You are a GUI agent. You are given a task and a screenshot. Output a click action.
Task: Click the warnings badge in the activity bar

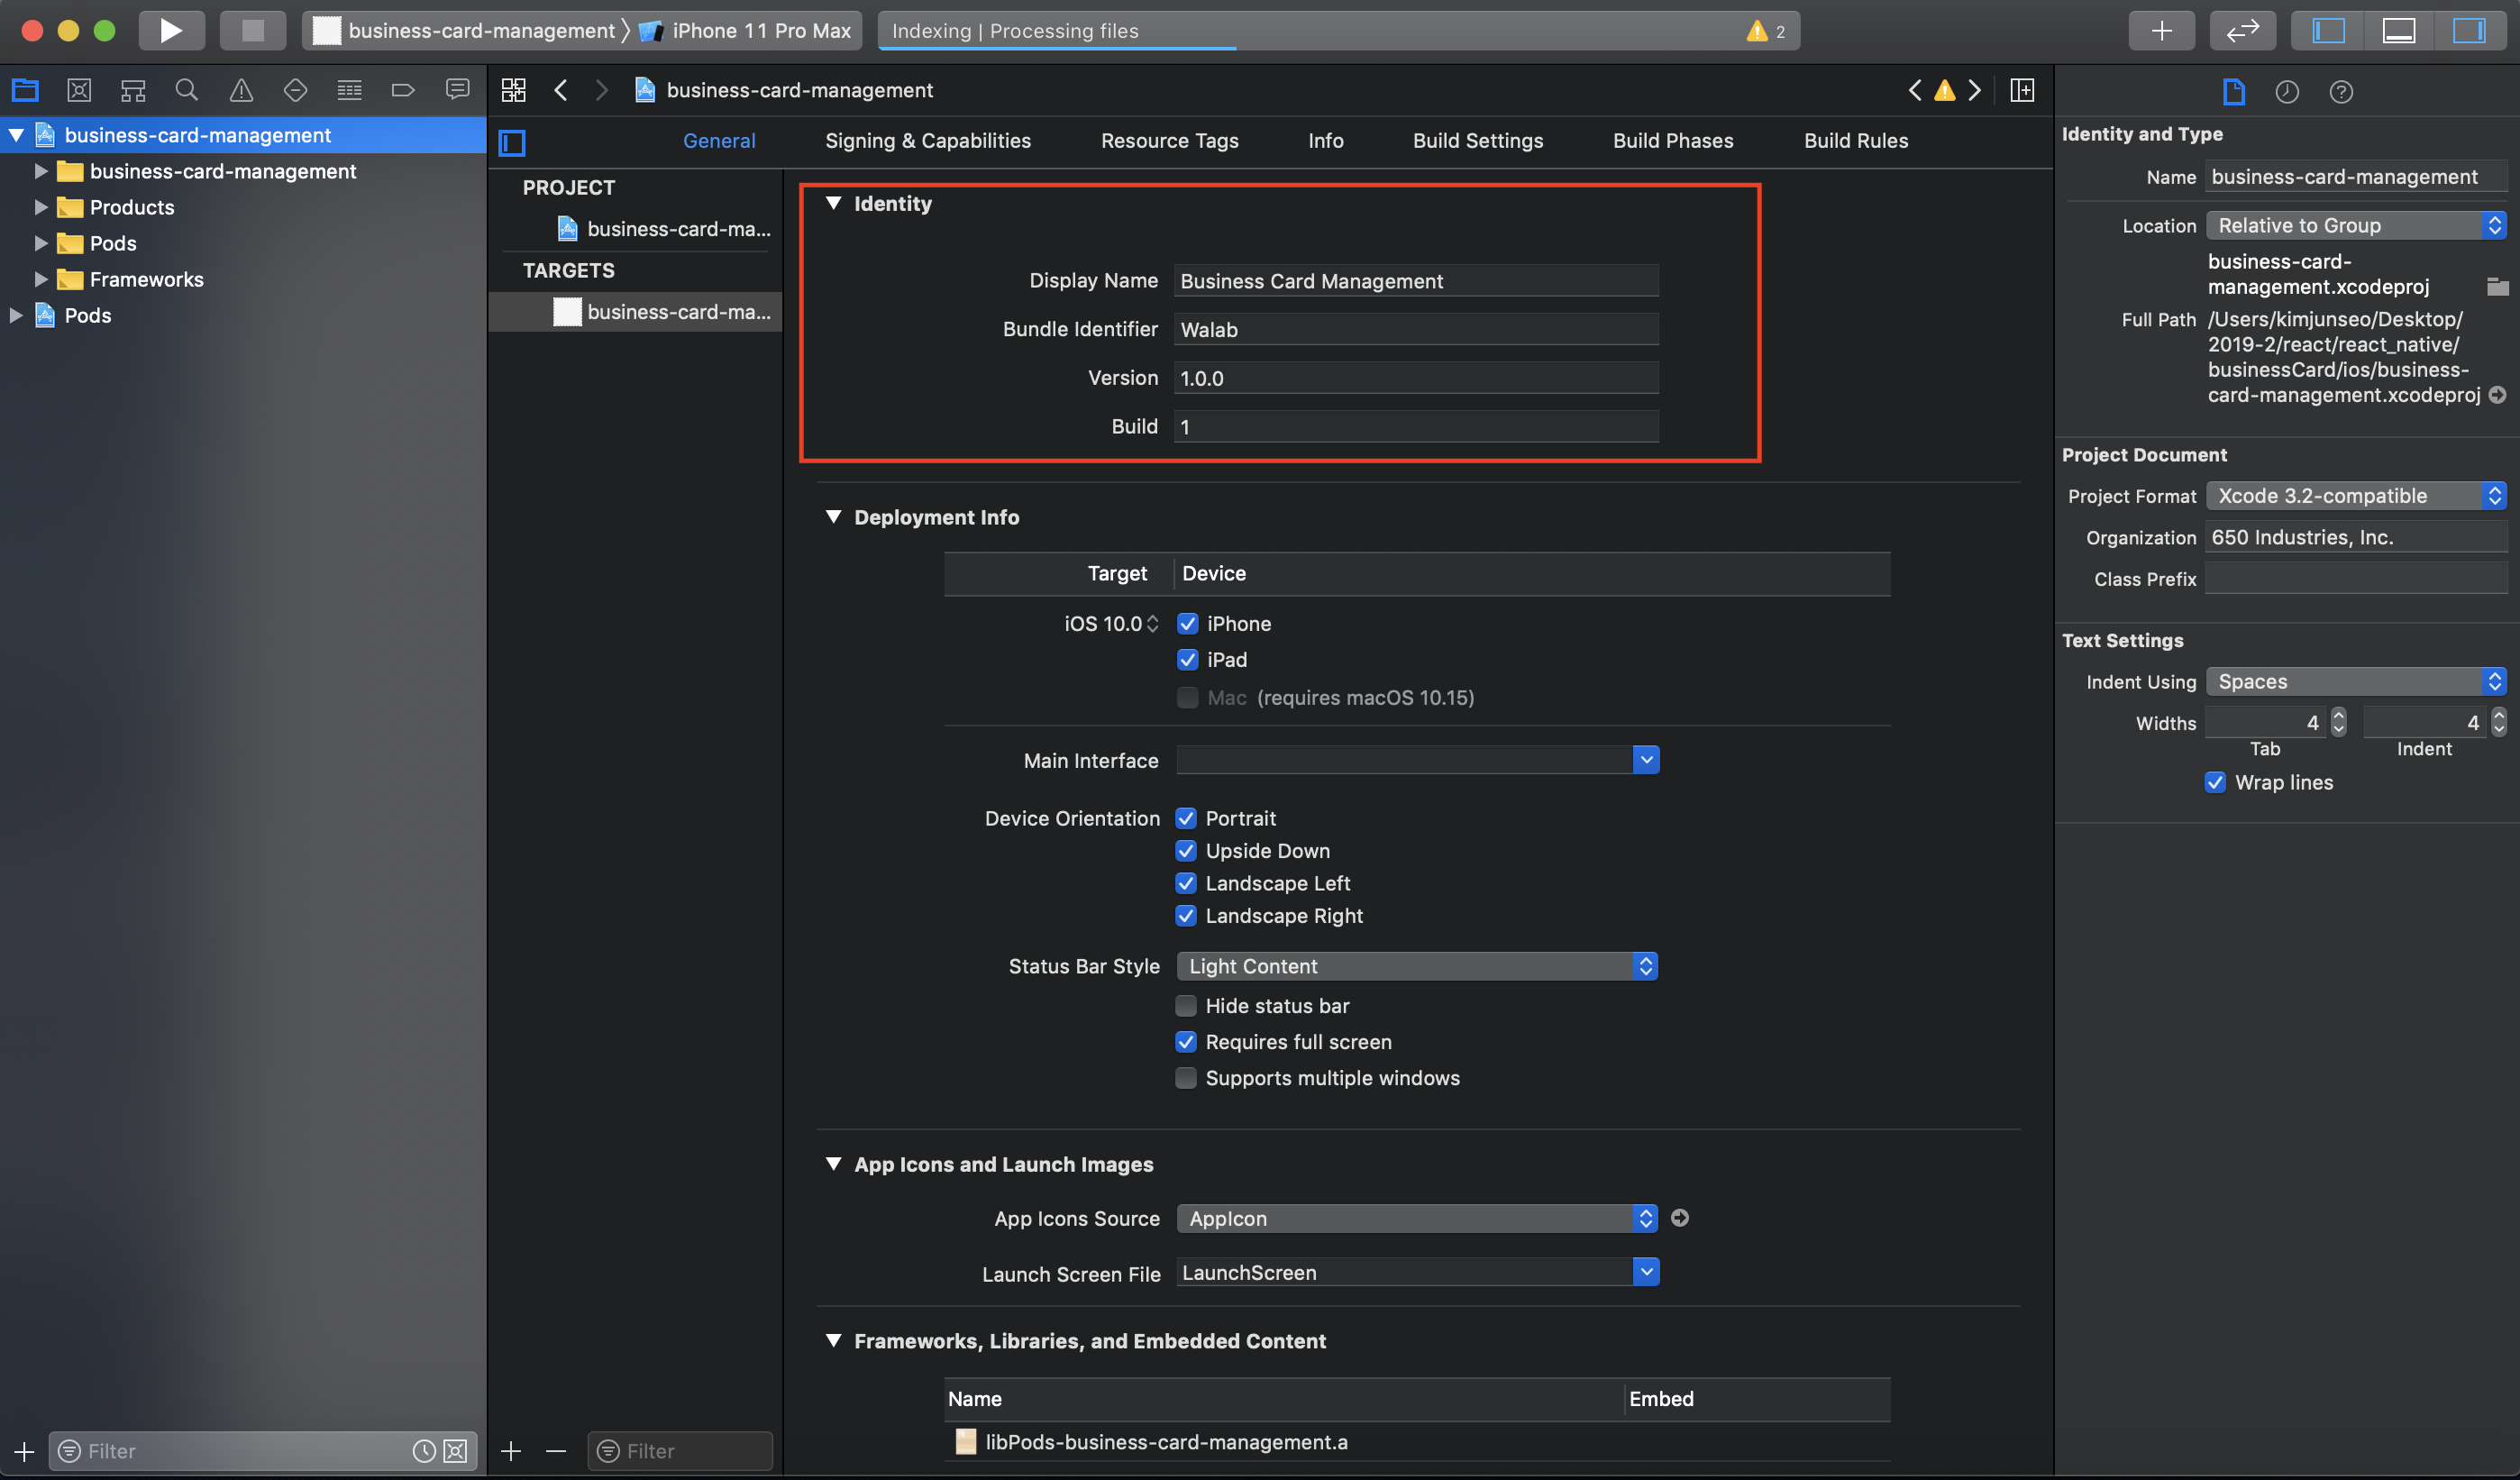[x=1765, y=31]
